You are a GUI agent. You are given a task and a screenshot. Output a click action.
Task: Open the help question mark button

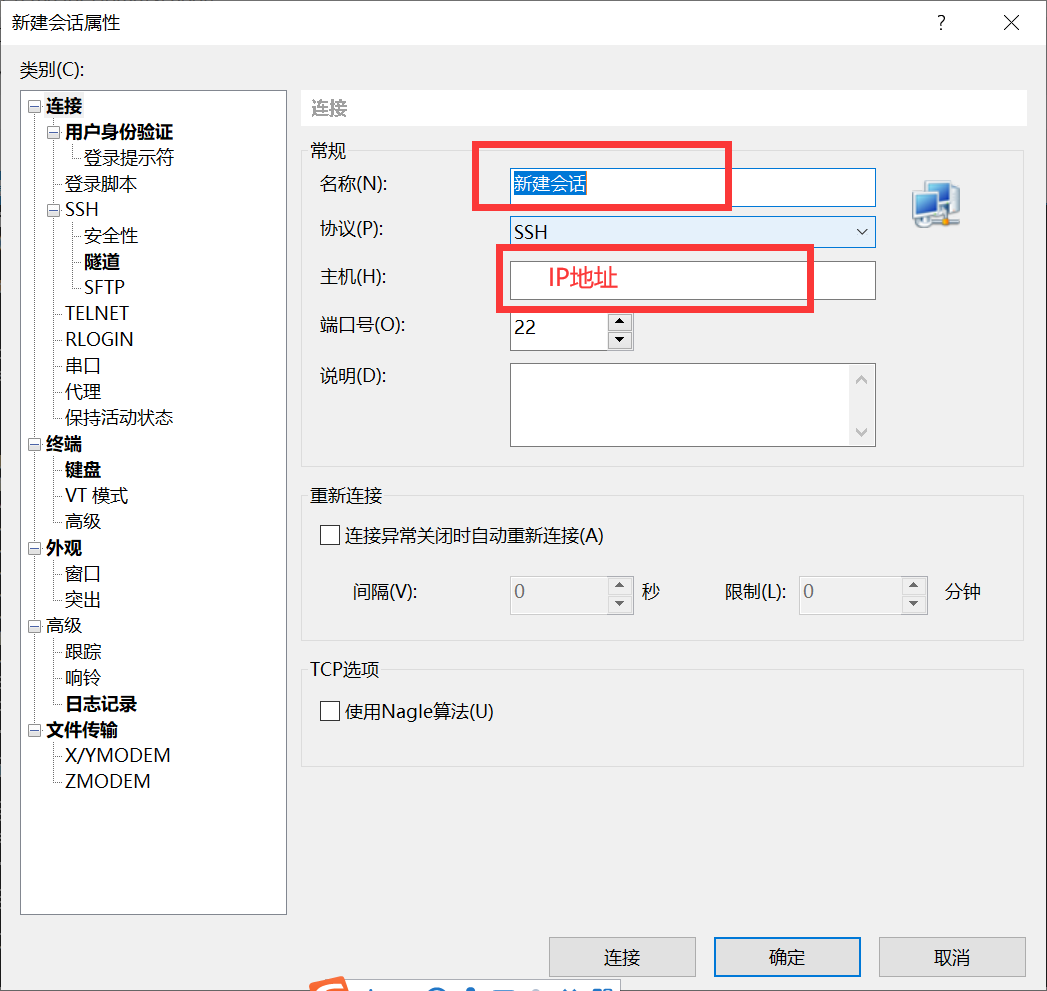pyautogui.click(x=941, y=23)
